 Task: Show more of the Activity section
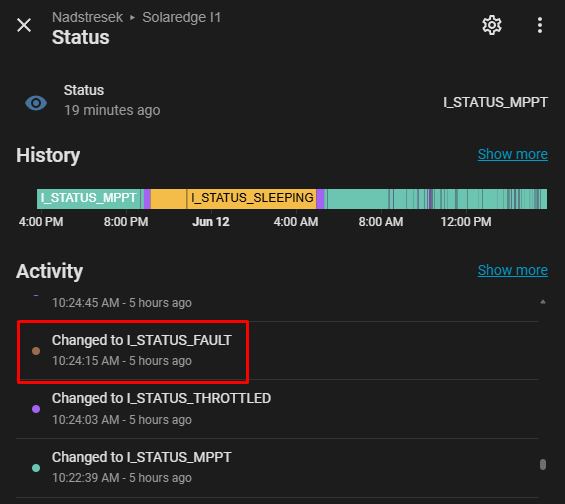[x=512, y=270]
